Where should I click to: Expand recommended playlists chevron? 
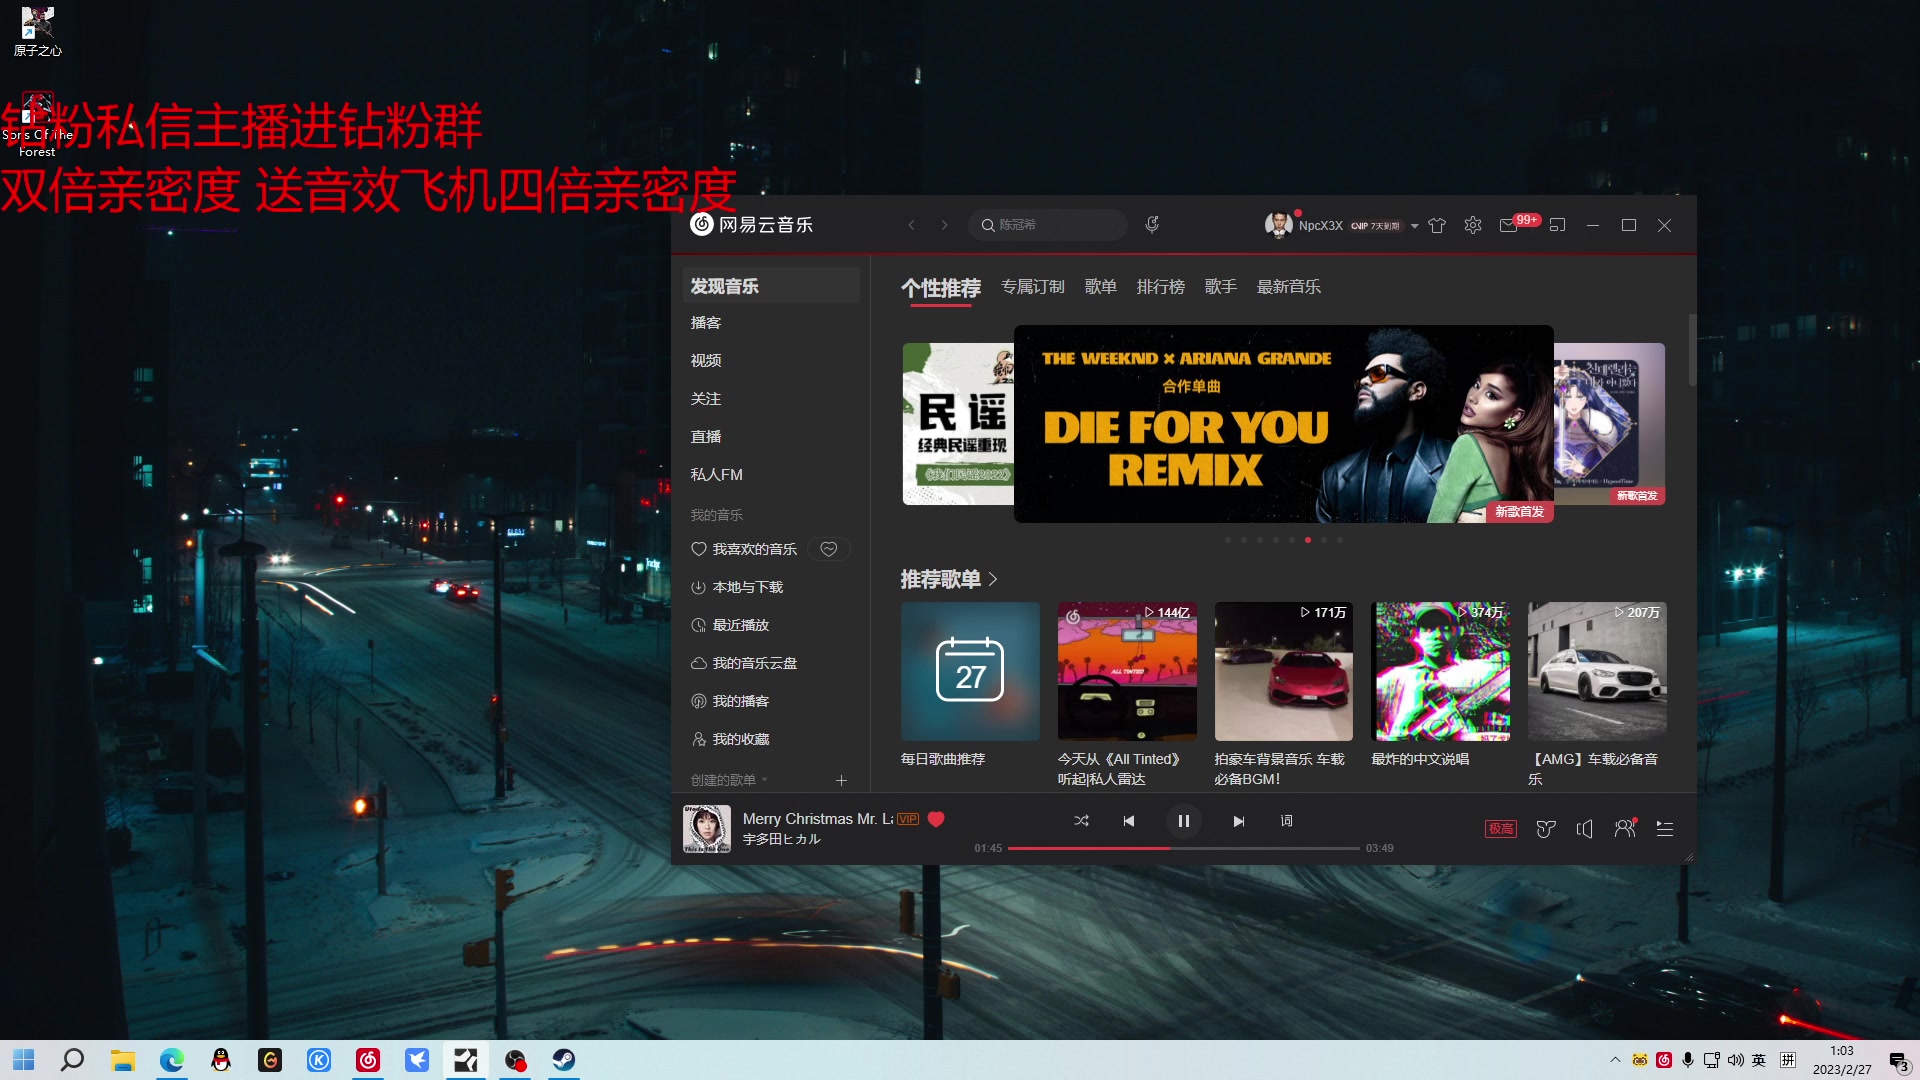click(993, 579)
